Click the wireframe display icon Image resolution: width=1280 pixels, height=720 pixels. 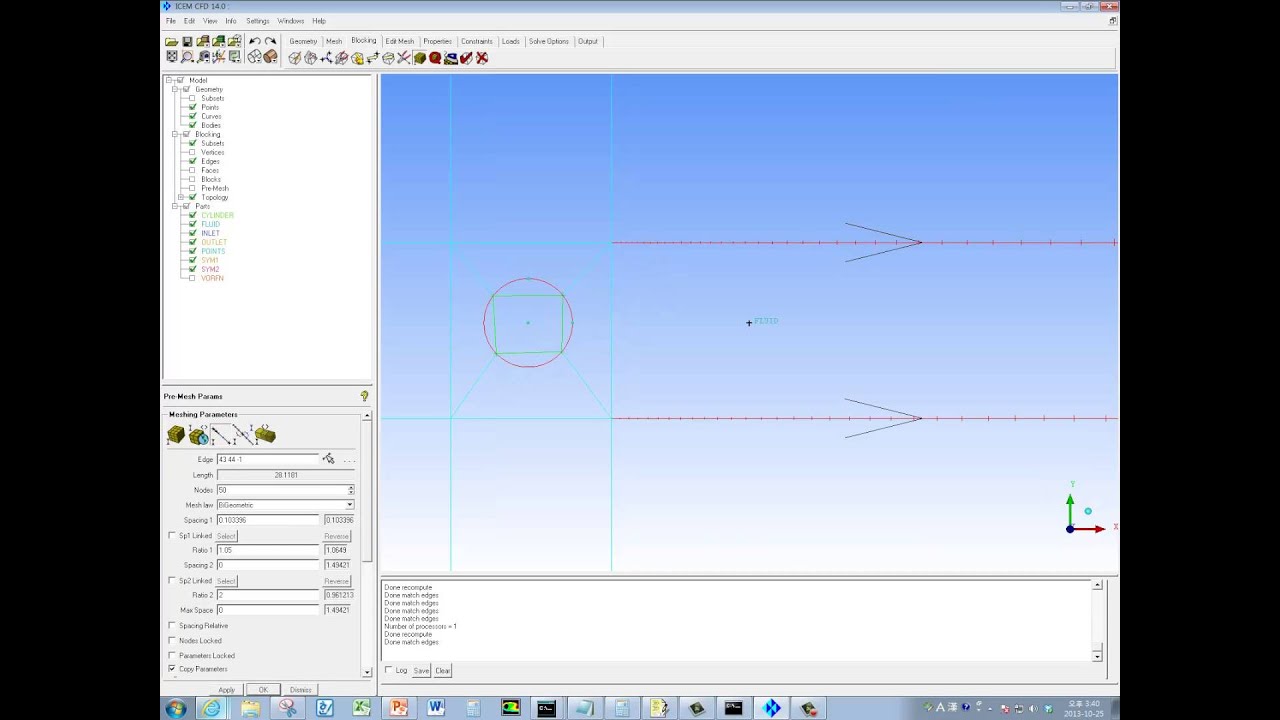(255, 57)
